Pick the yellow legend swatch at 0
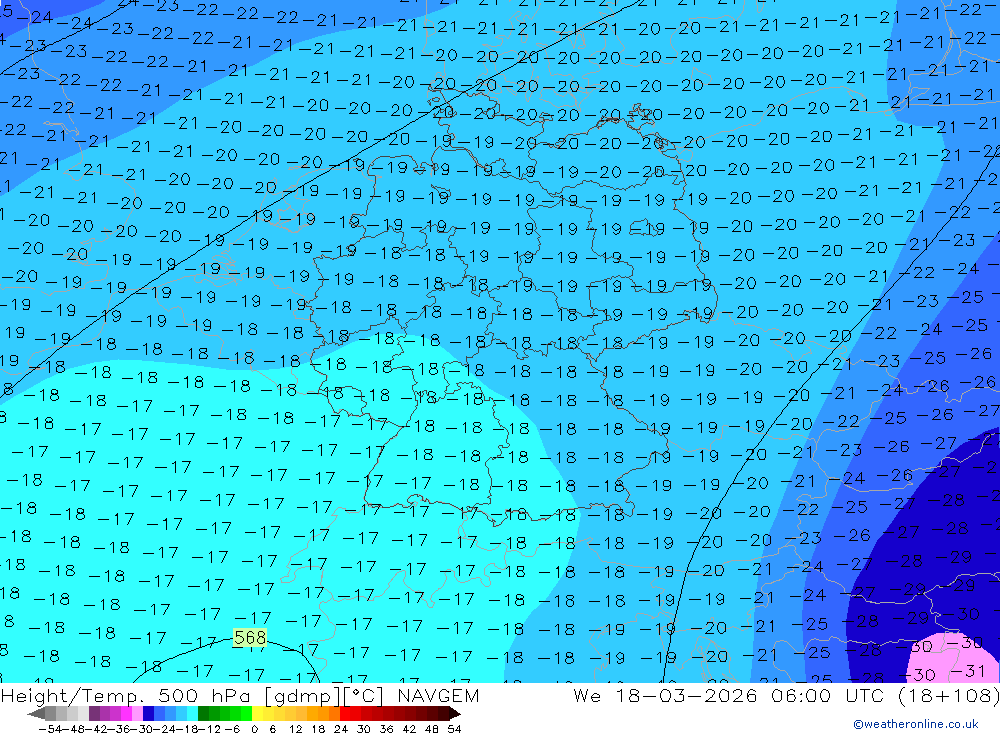1000x733 pixels. coord(257,713)
